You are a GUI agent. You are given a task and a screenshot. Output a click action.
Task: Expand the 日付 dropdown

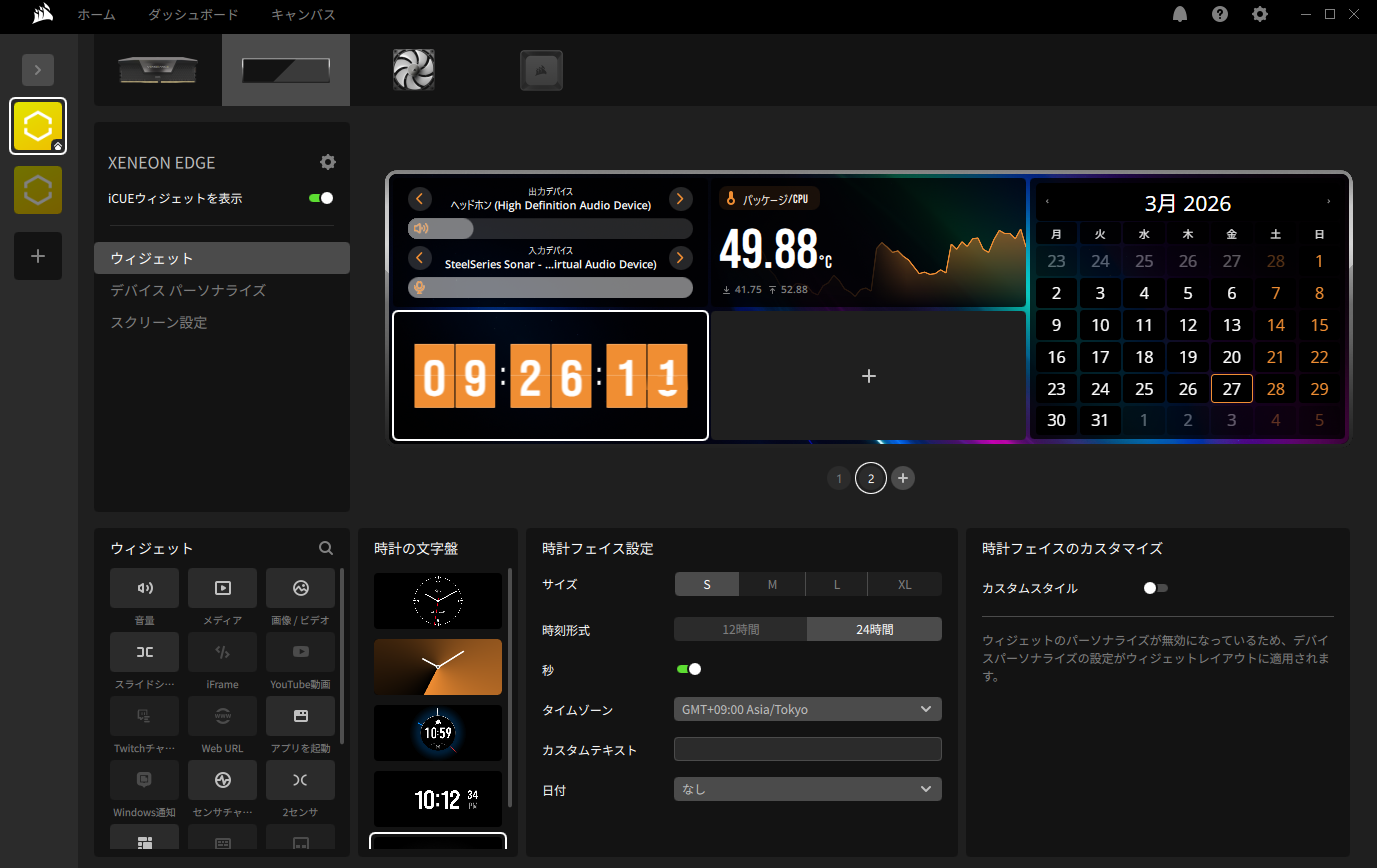click(x=807, y=789)
